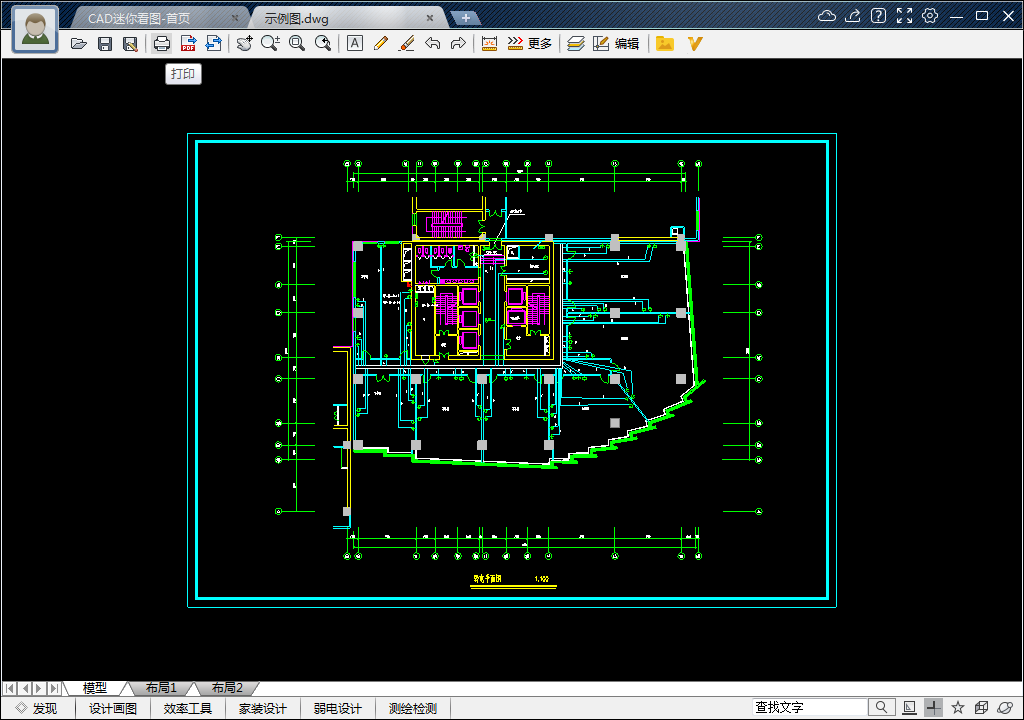Viewport: 1024px width, 720px height.
Task: Toggle the crosshair cursor button in status bar
Action: 932,708
